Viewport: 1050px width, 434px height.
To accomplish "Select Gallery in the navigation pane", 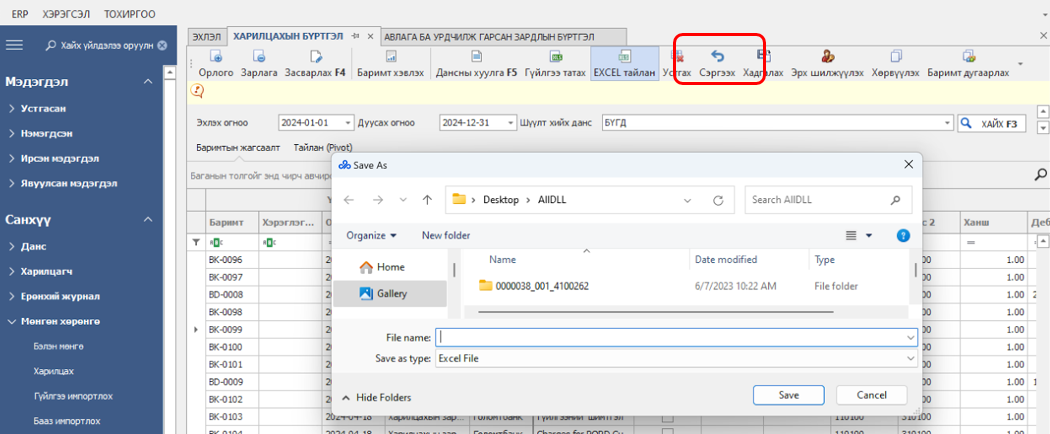I will pyautogui.click(x=391, y=293).
